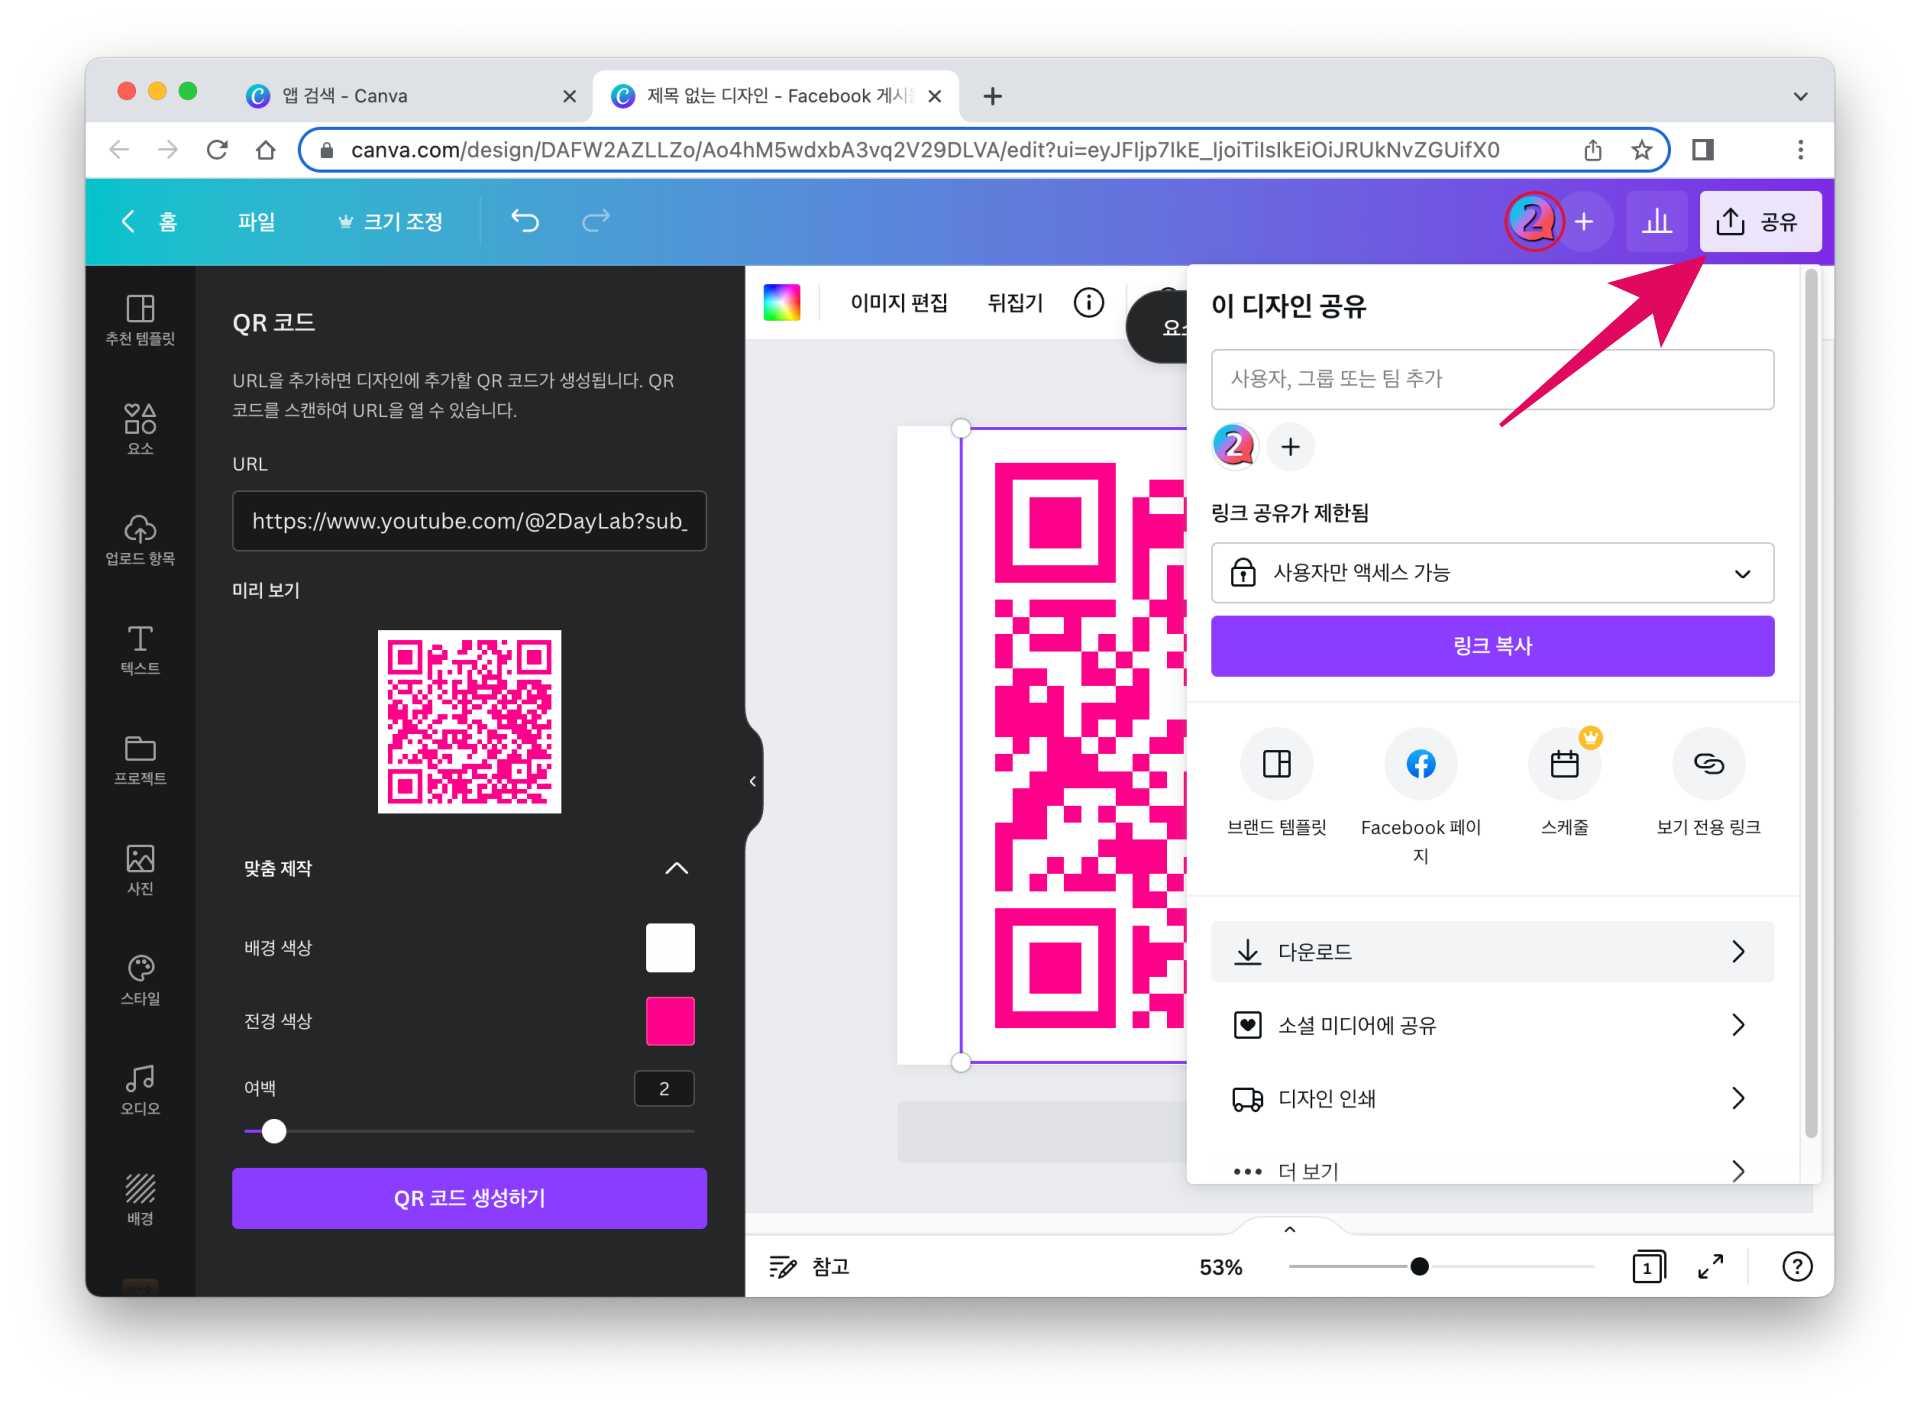This screenshot has width=1920, height=1410.
Task: Click the analytics bar chart icon
Action: [1656, 221]
